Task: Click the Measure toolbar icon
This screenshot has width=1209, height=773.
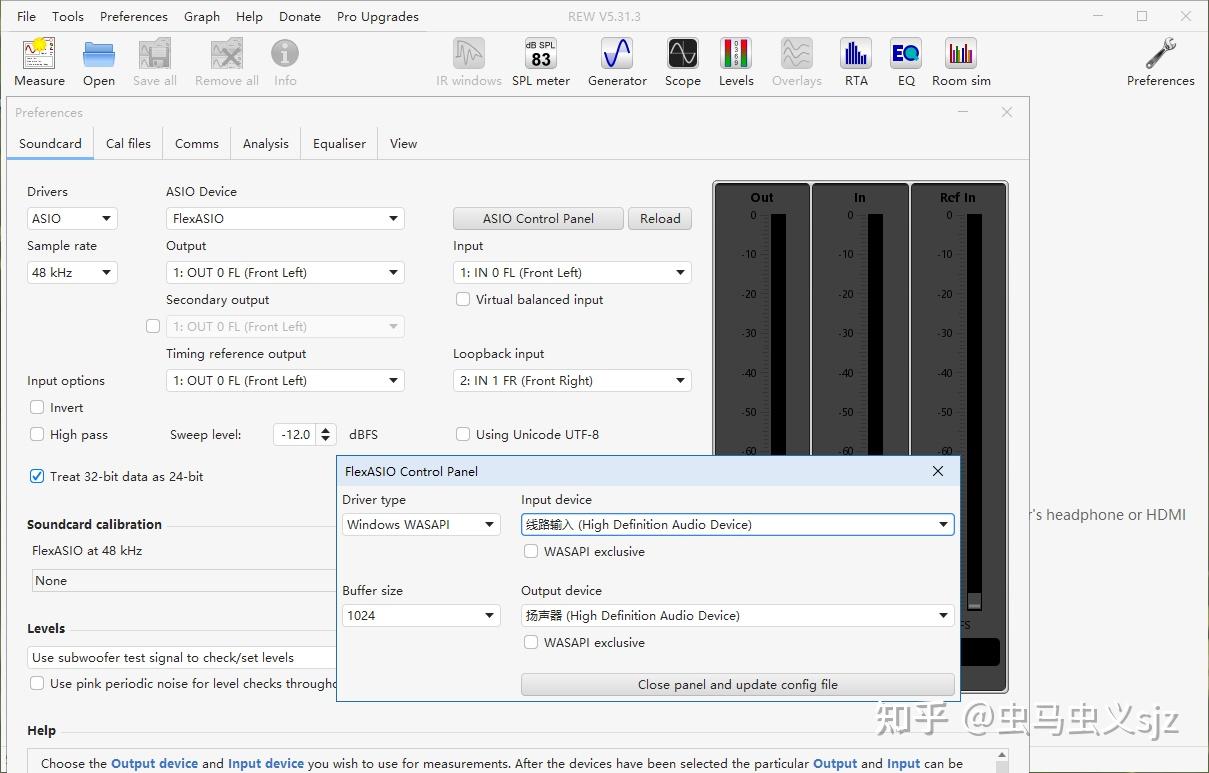Action: pos(39,62)
